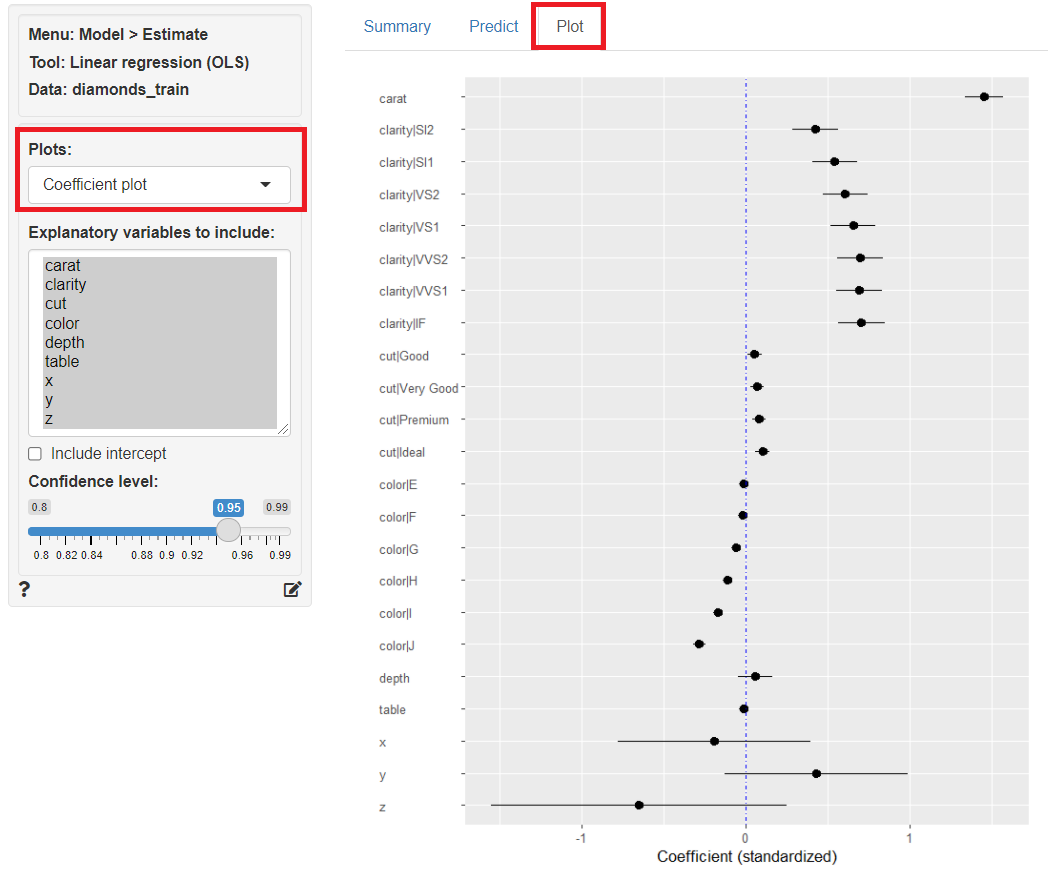Click the 0.99 maximum confidence label
1048x872 pixels.
[x=277, y=507]
